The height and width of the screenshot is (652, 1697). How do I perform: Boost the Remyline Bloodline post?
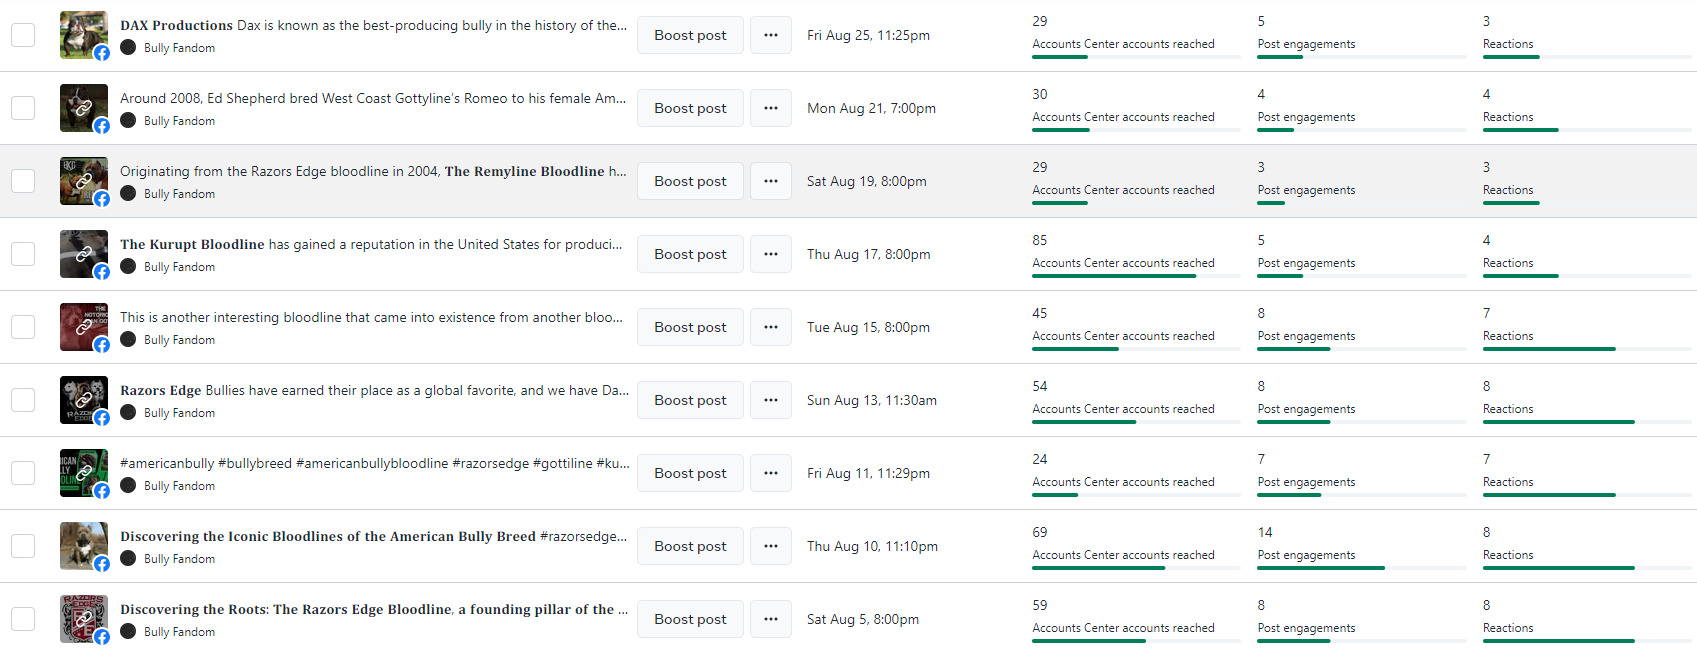click(690, 181)
